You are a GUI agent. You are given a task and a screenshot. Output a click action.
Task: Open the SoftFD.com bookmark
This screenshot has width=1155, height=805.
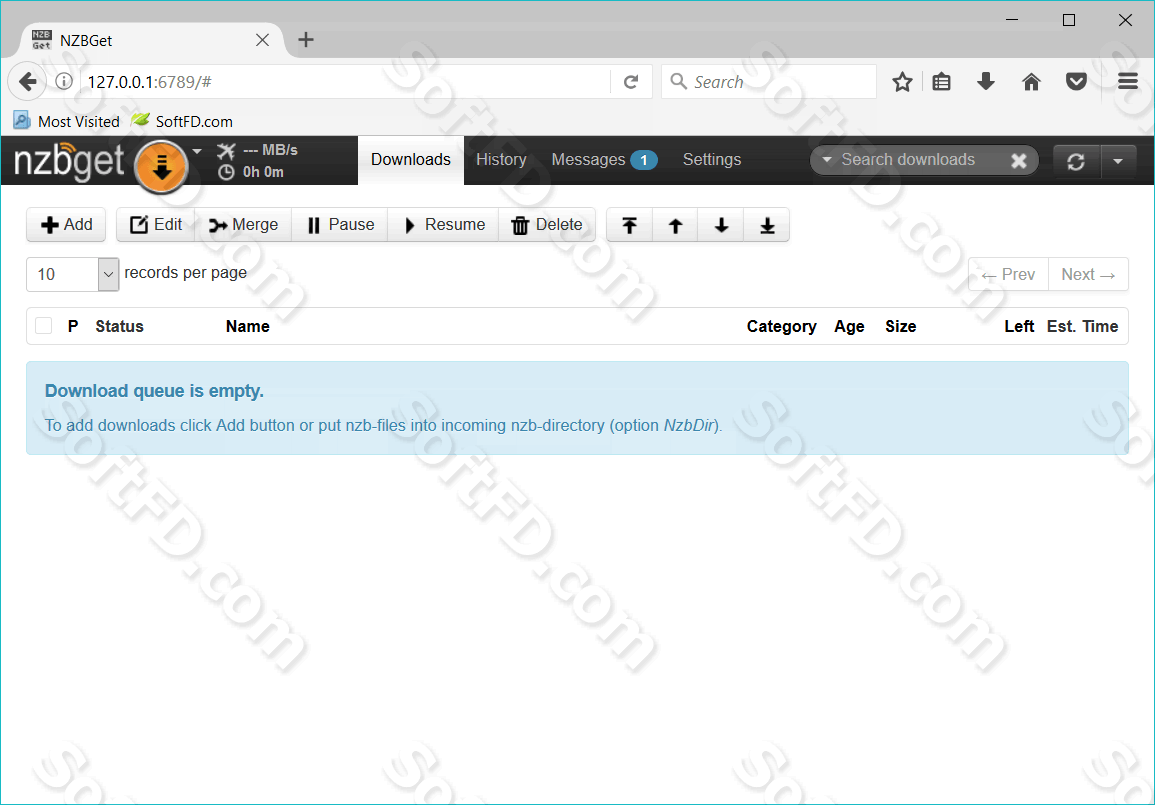[182, 122]
